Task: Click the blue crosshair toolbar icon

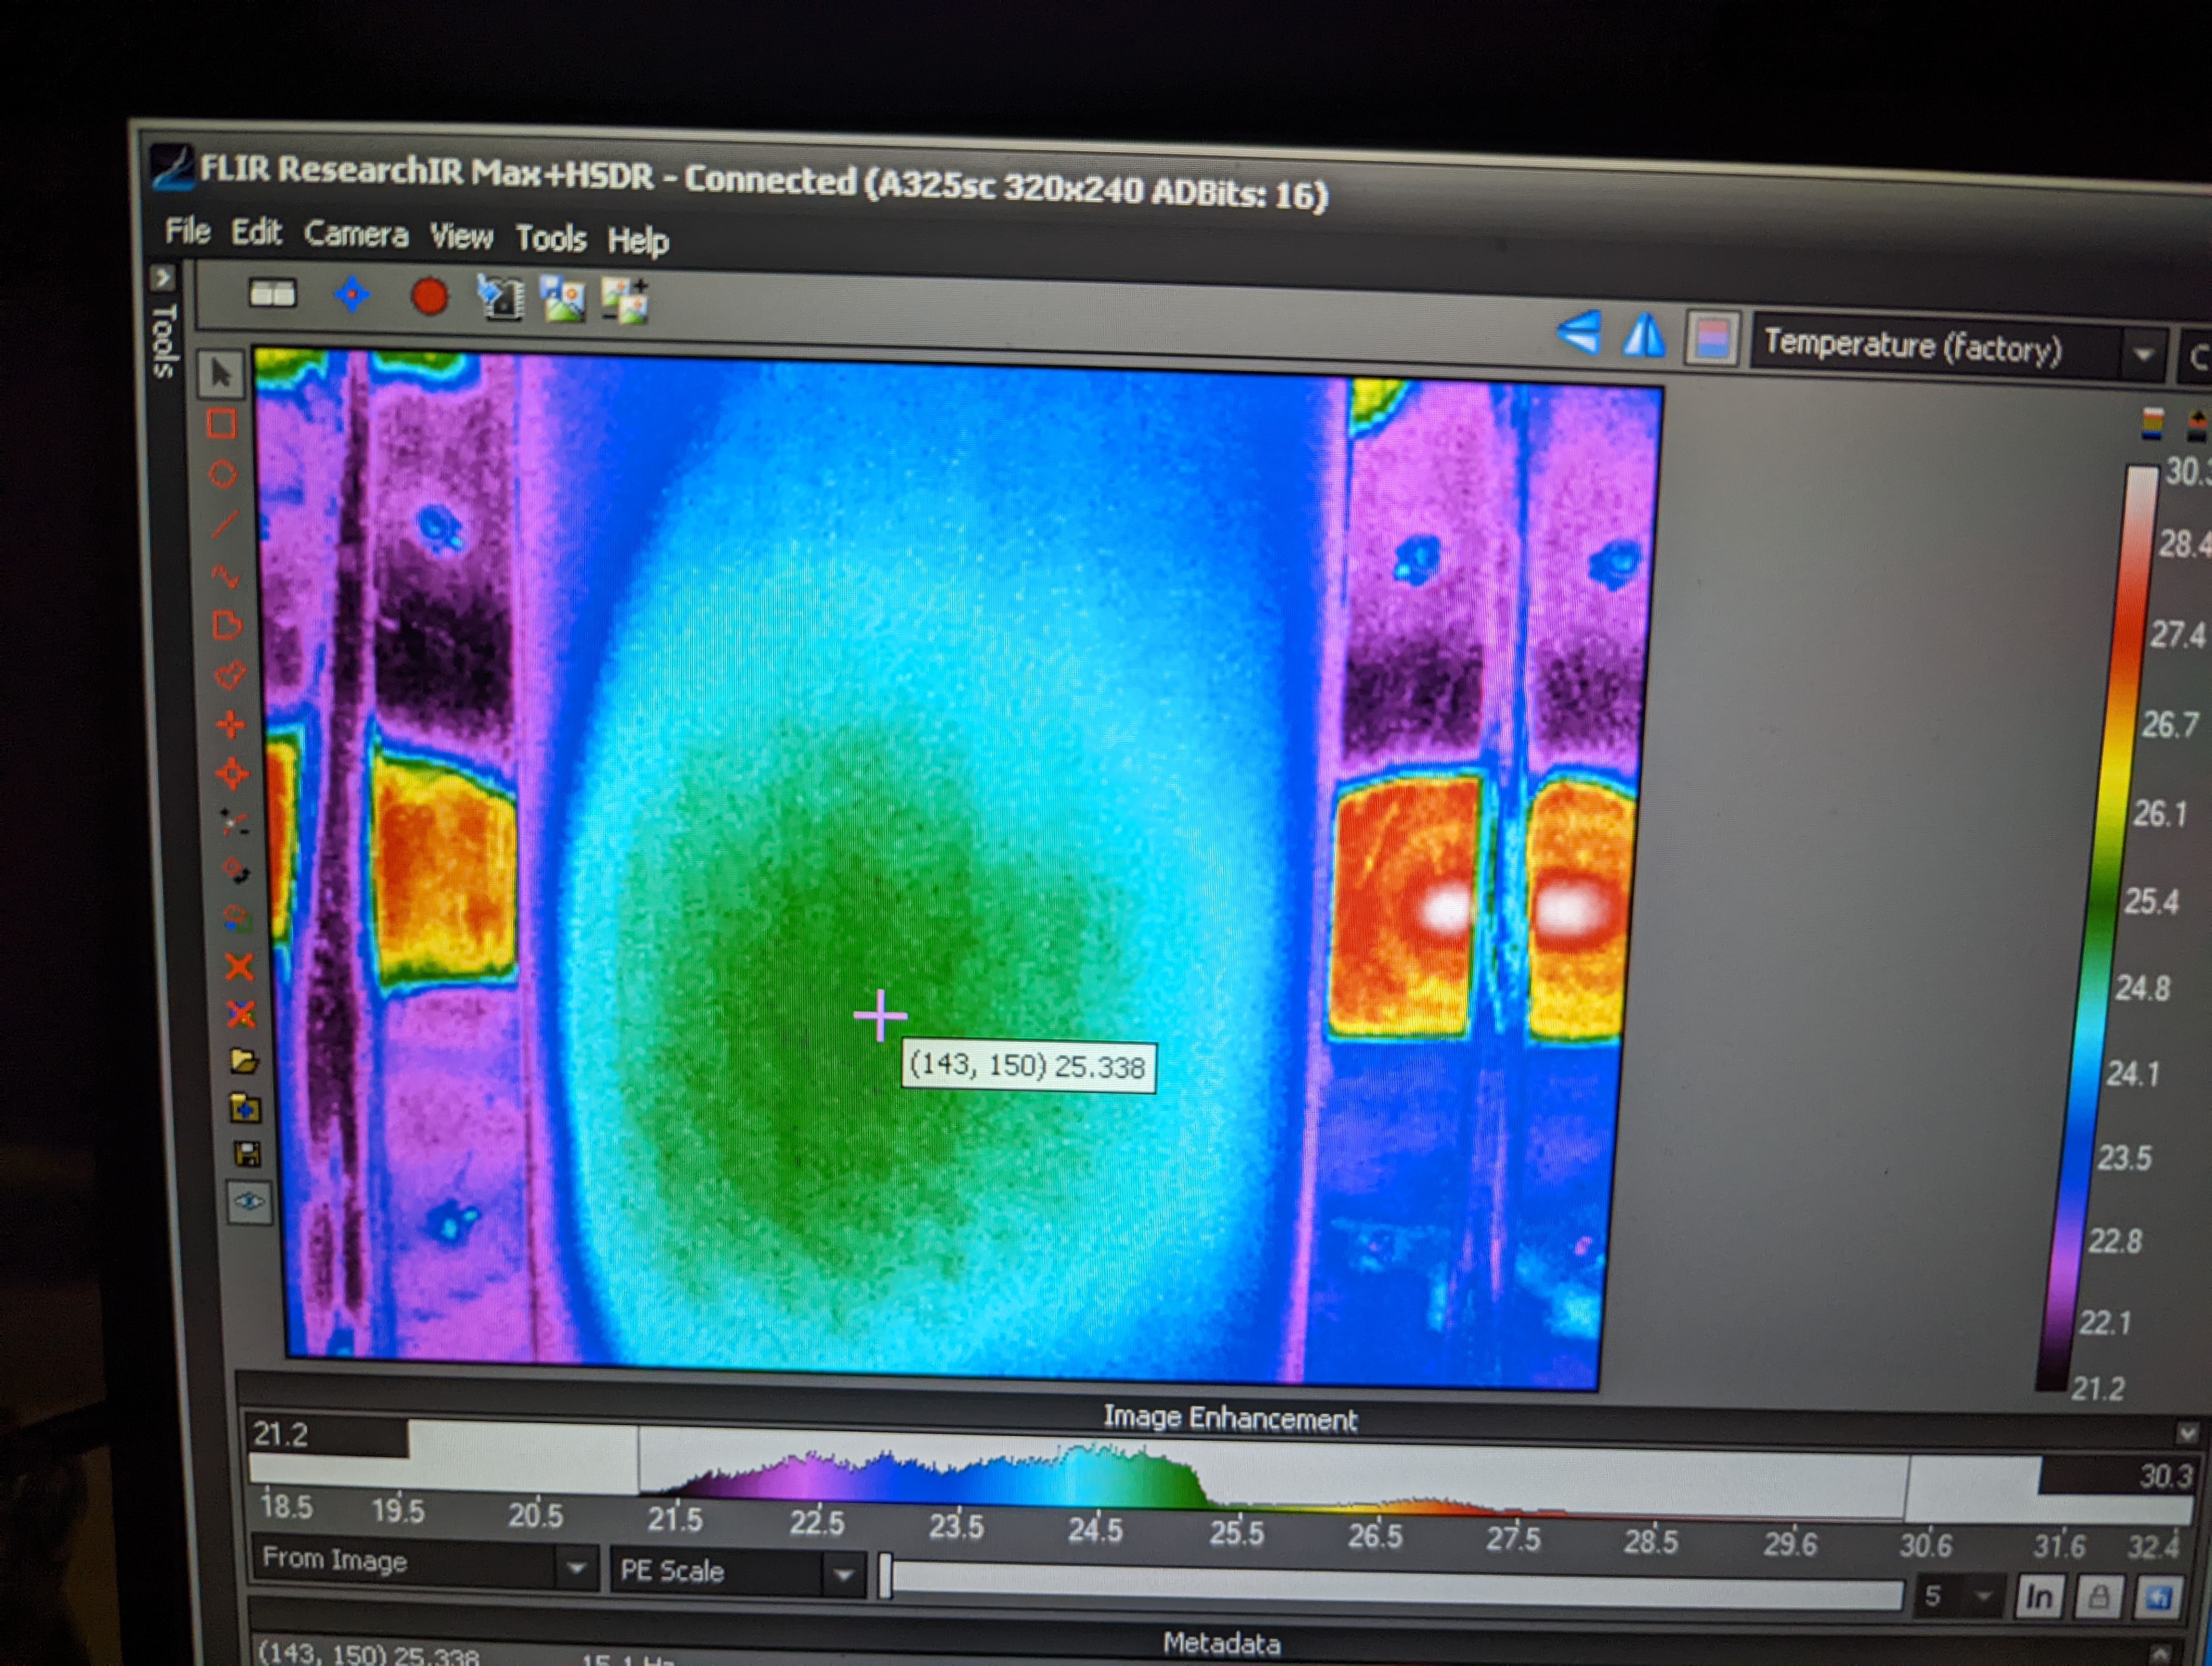Action: point(351,295)
